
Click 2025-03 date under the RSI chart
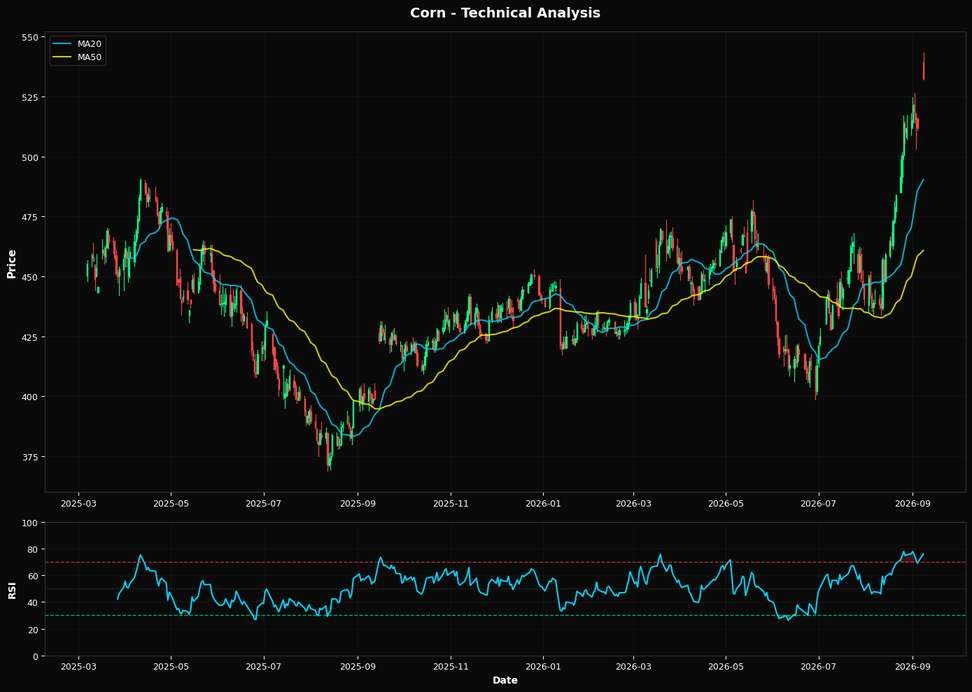point(79,667)
